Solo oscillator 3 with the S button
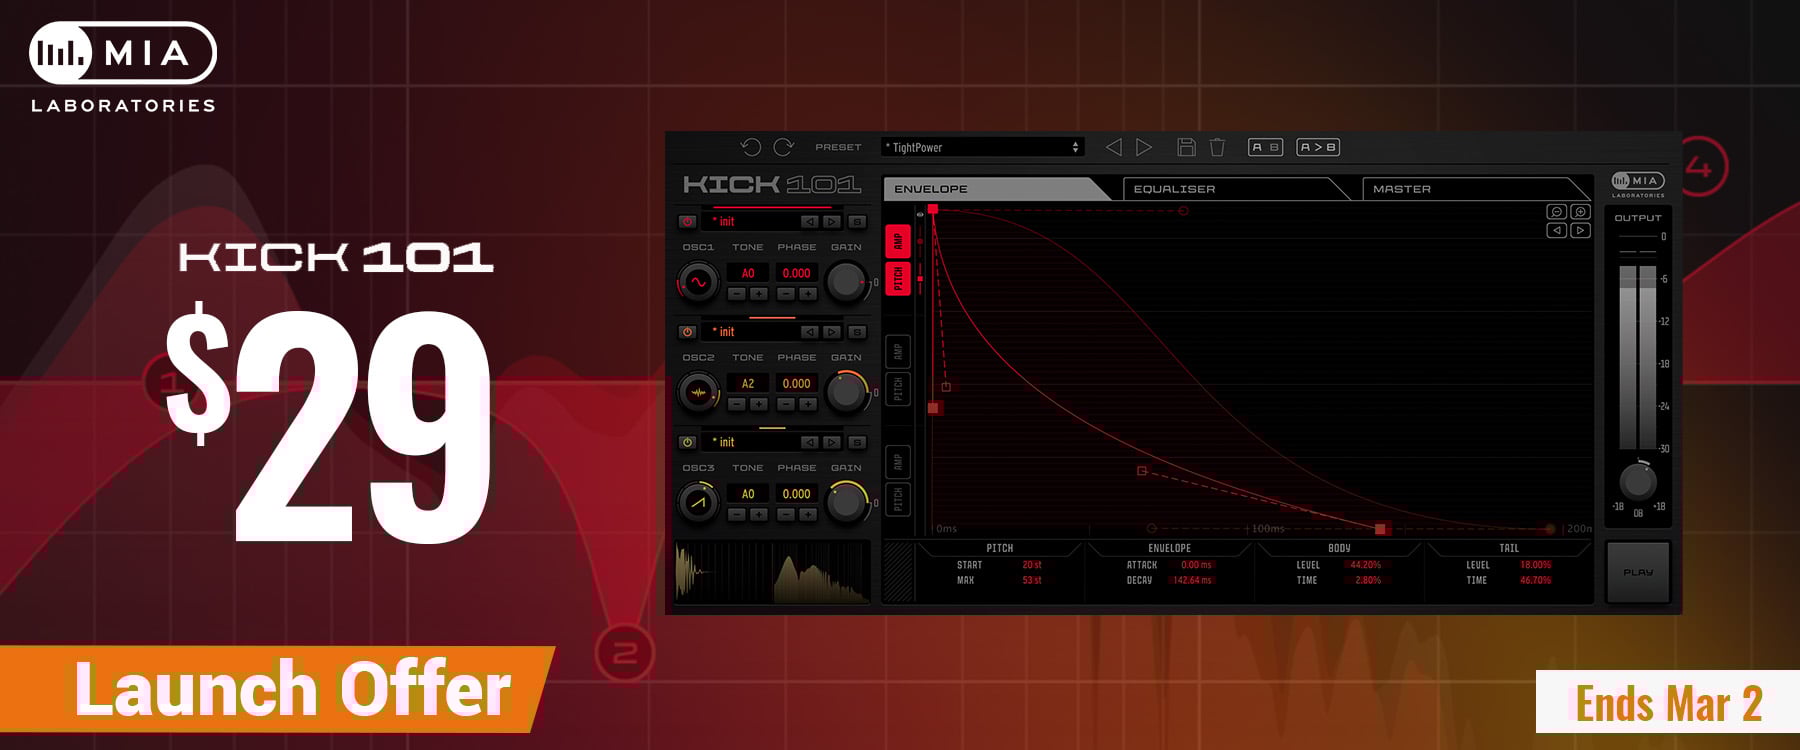The height and width of the screenshot is (750, 1800). 857,442
